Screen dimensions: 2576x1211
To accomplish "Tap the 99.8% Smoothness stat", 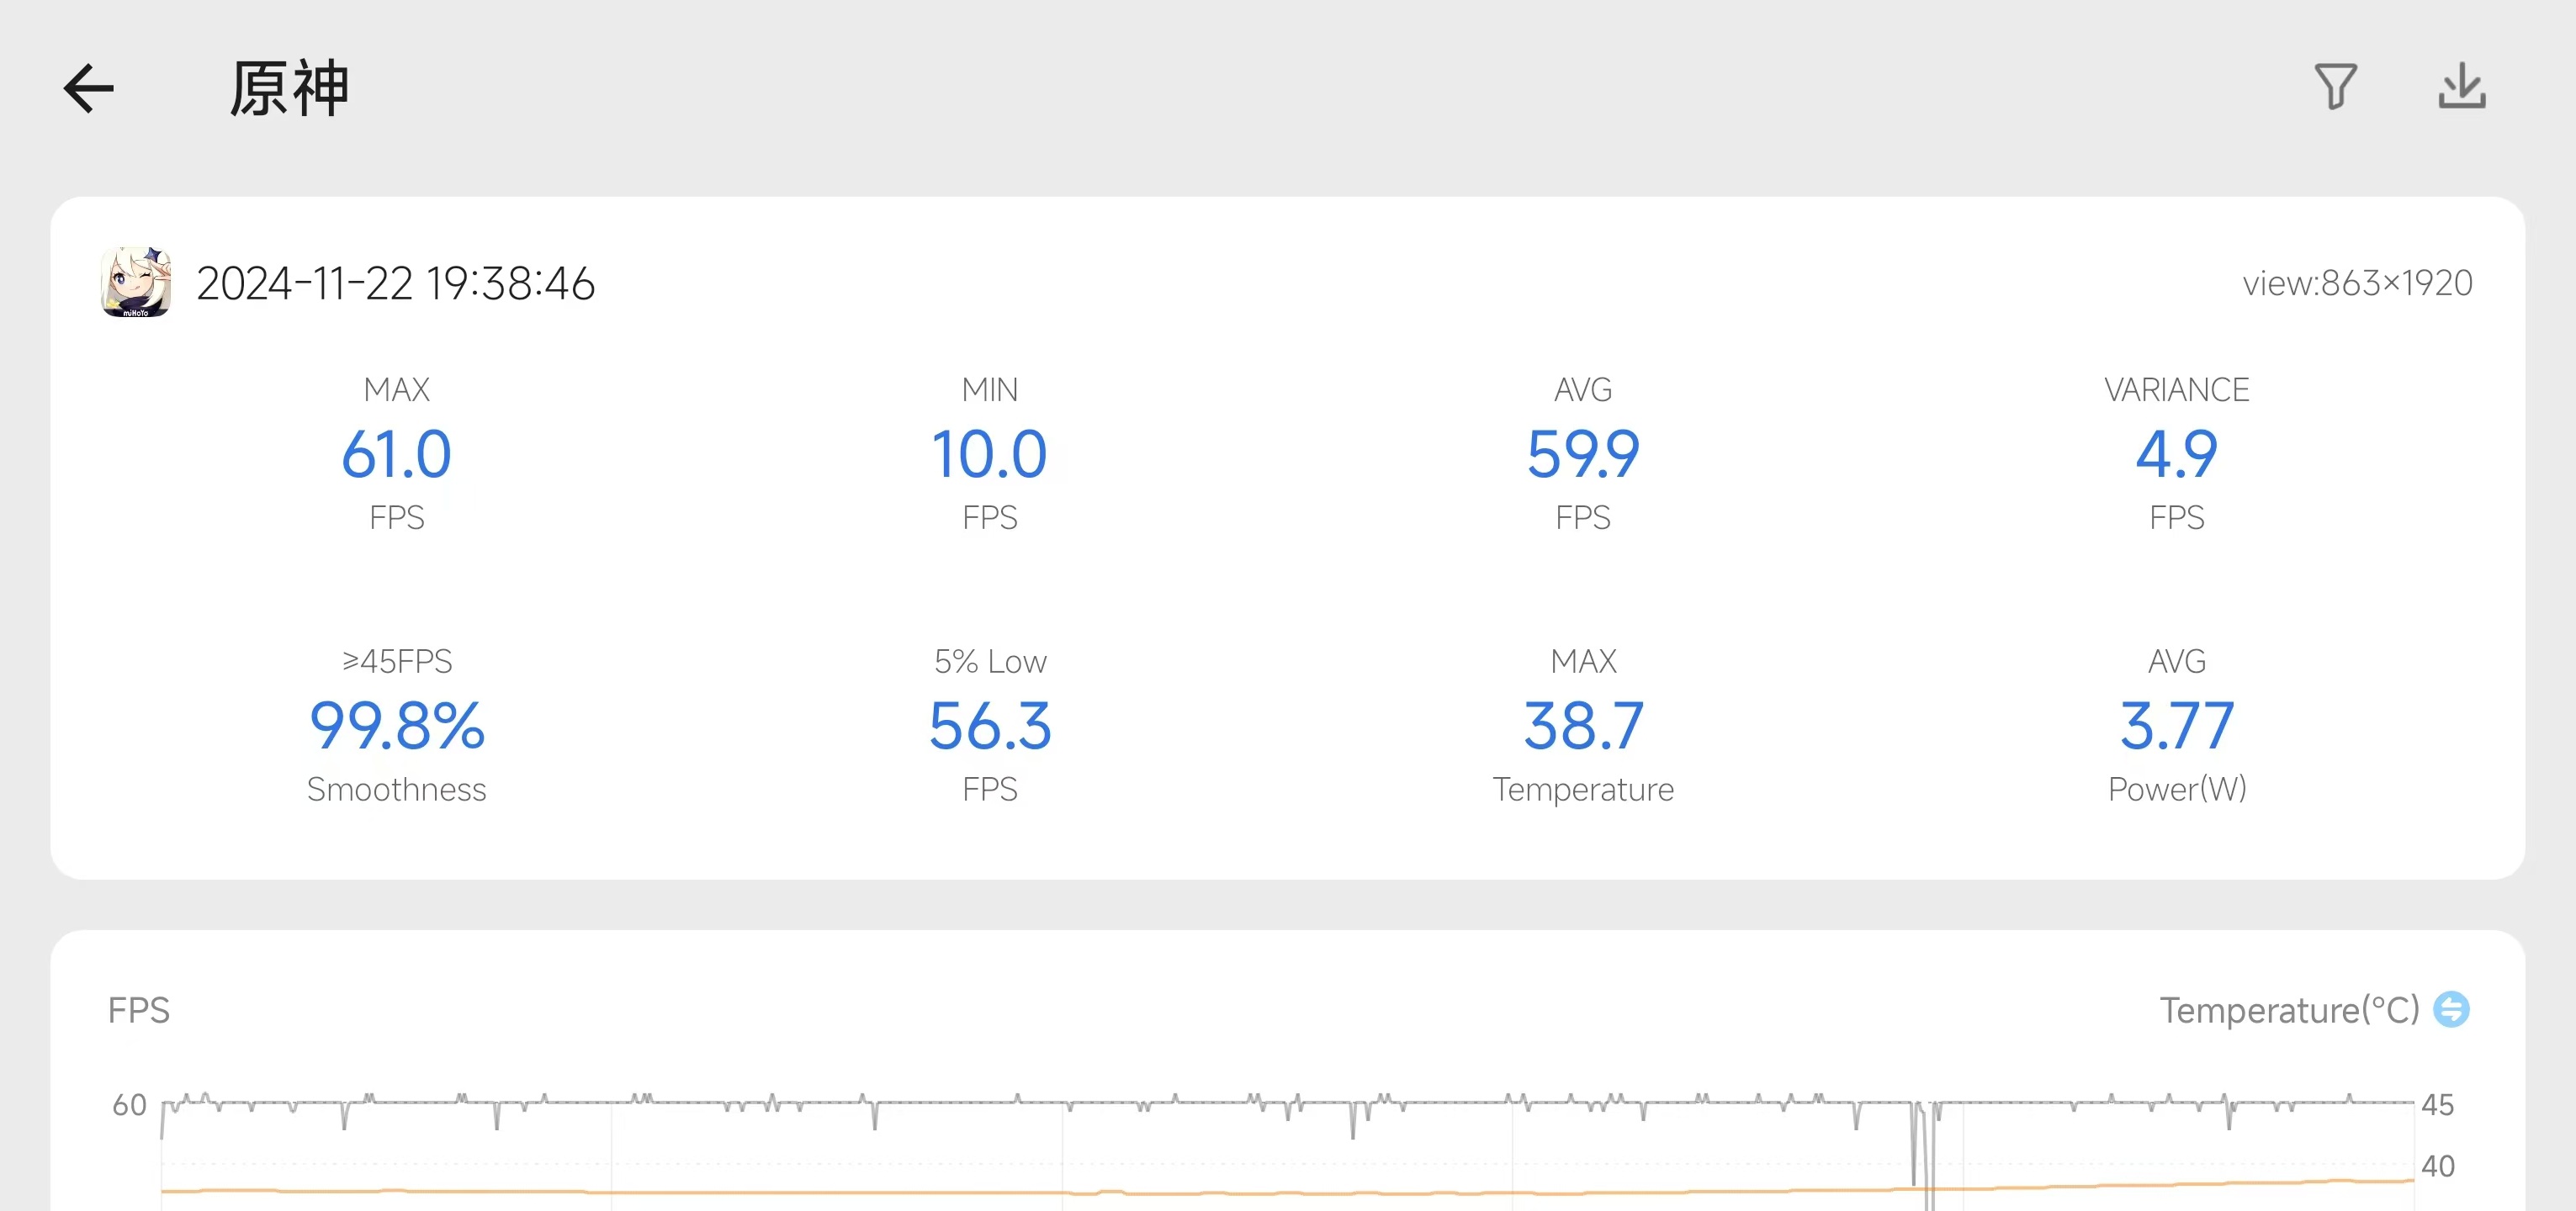I will point(397,726).
